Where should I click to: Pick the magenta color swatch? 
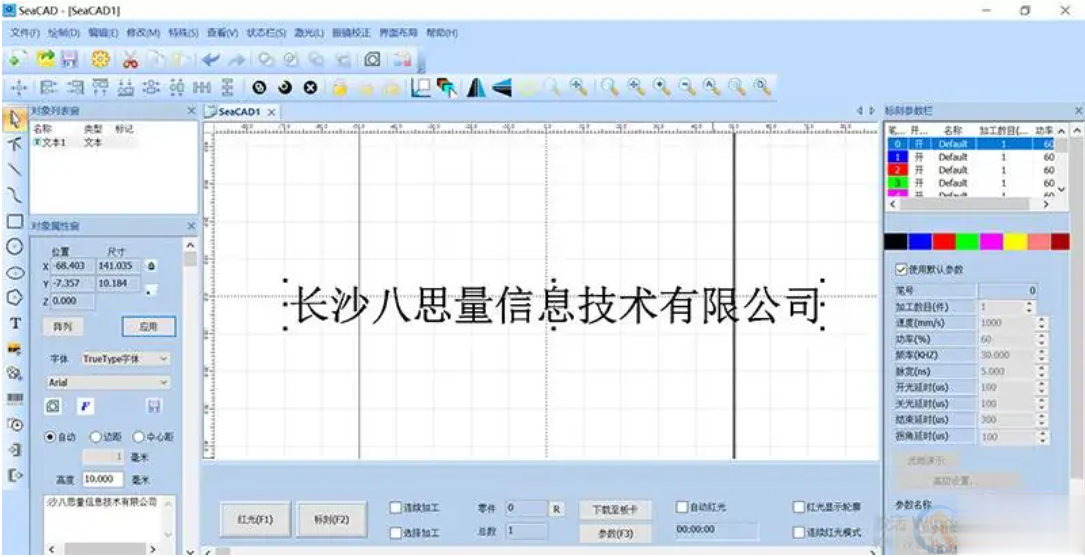pos(991,241)
